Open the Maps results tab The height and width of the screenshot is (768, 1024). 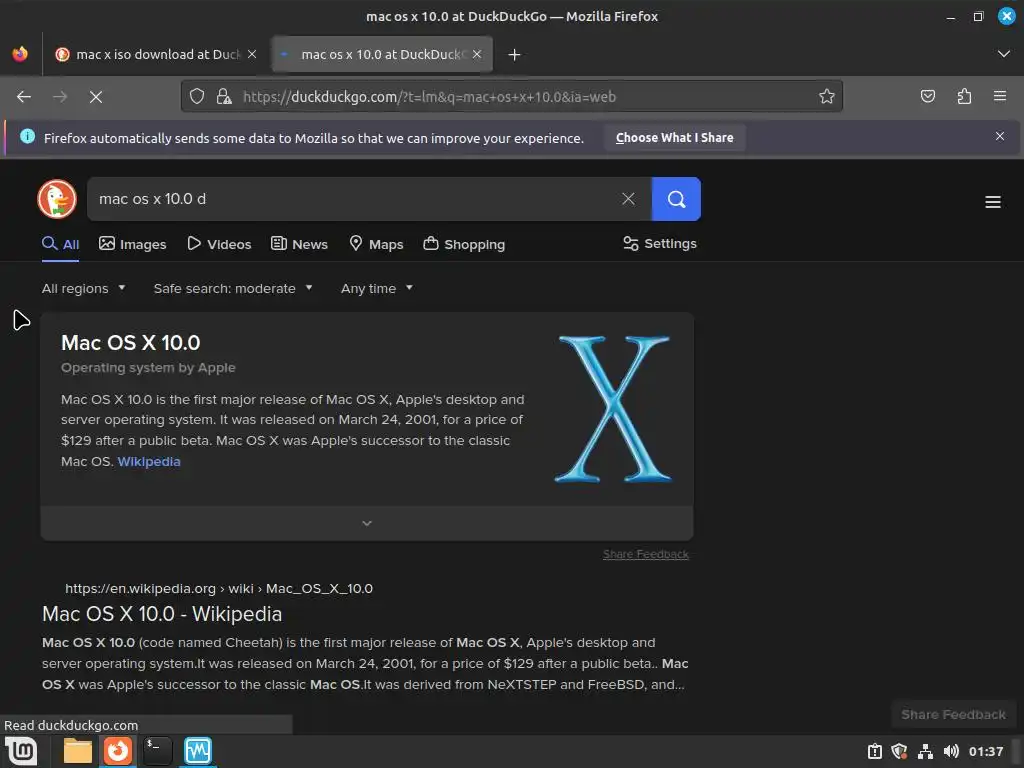tap(376, 244)
